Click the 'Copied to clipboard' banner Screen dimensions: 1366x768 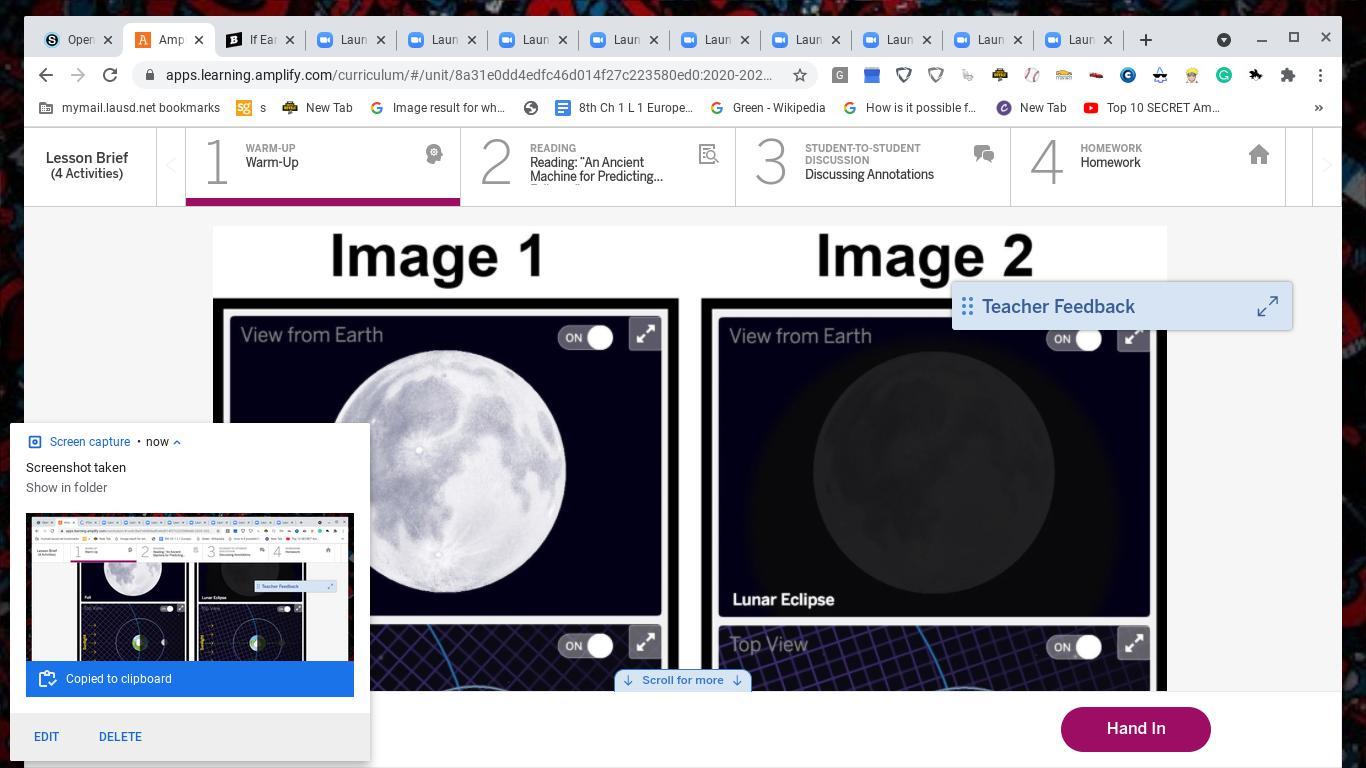pyautogui.click(x=190, y=679)
